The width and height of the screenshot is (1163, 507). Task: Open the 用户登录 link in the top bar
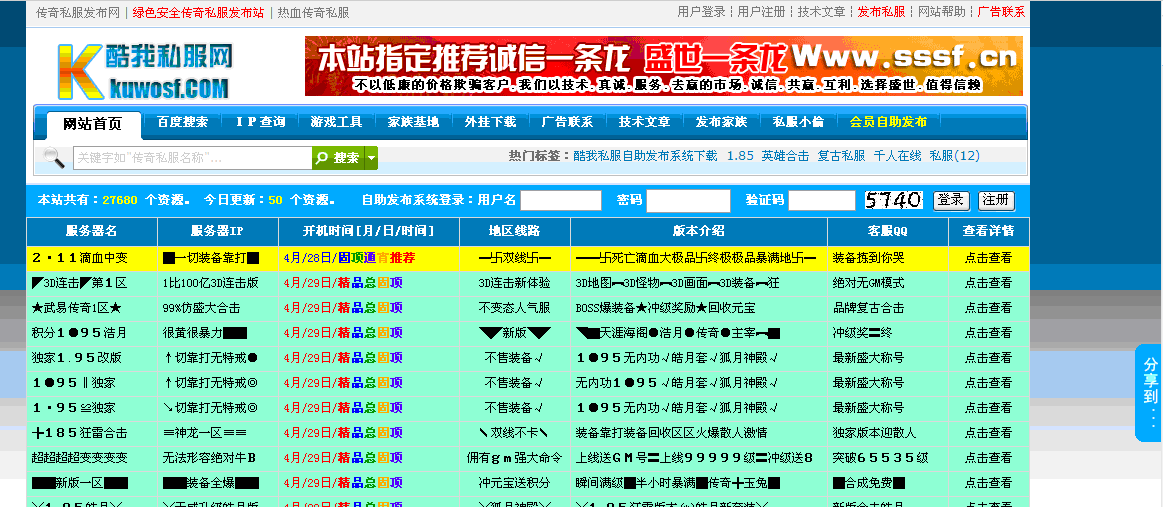pos(701,12)
